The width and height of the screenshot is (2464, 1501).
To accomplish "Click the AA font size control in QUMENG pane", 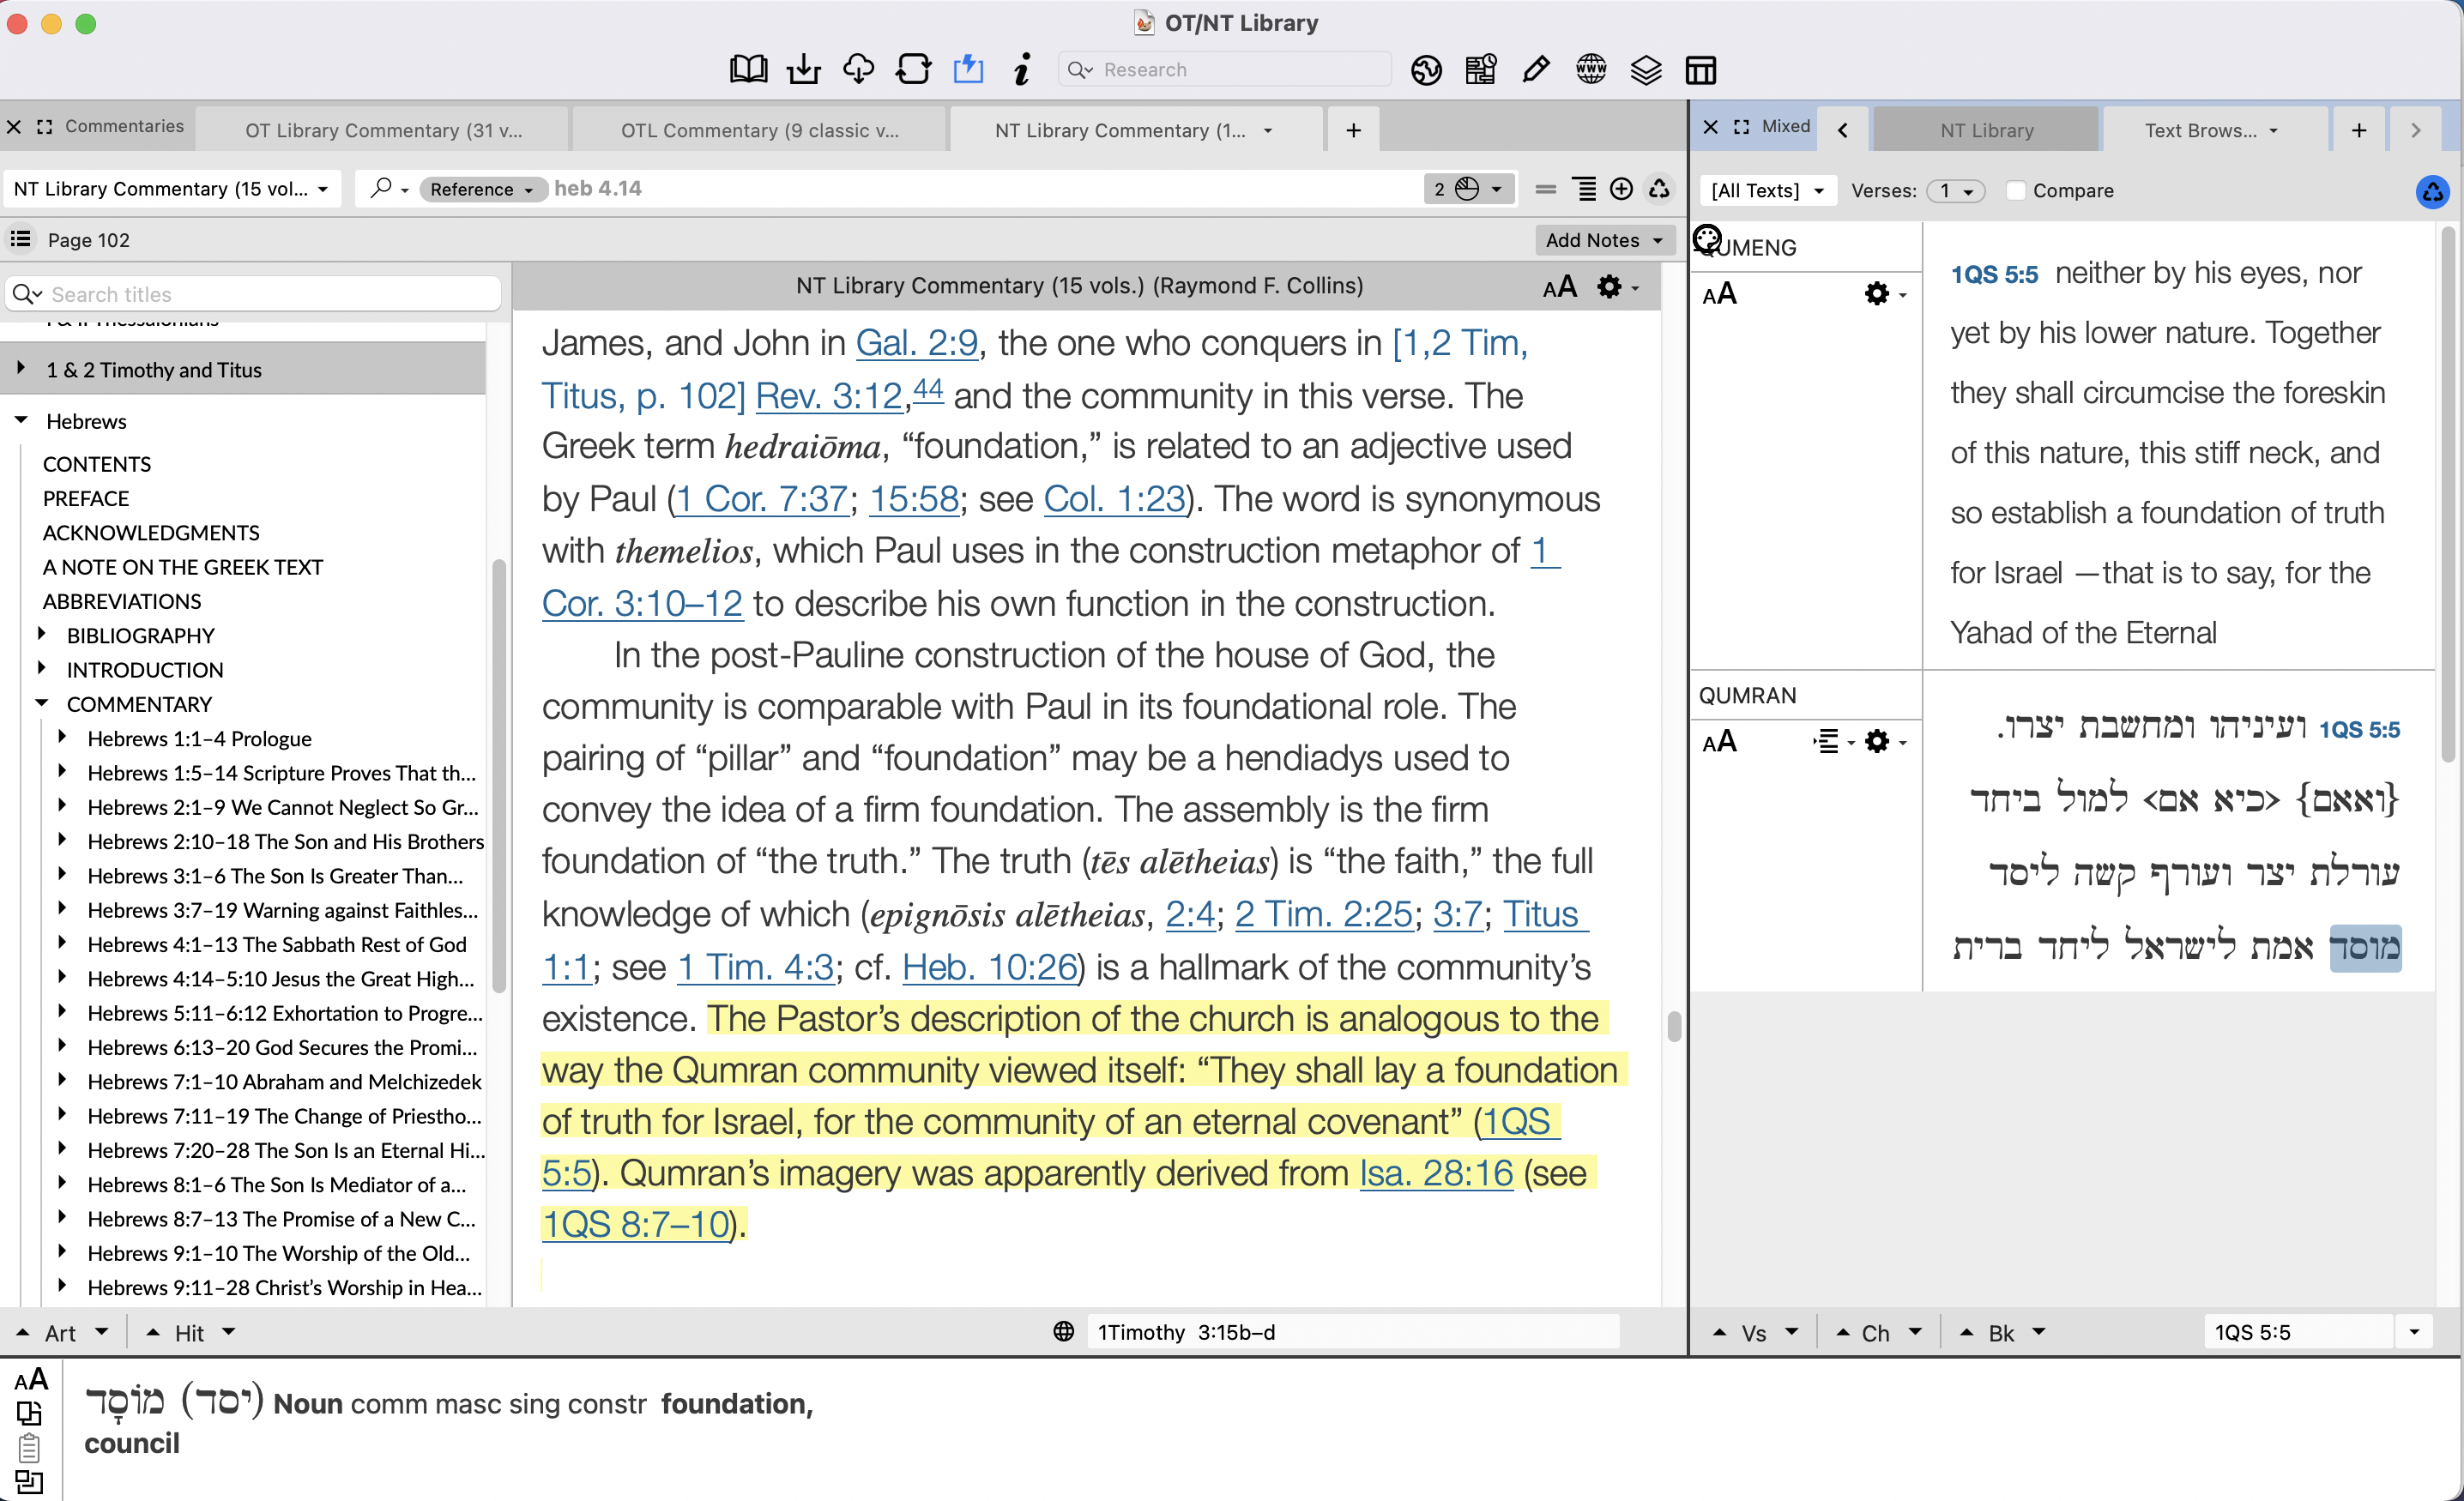I will [1720, 293].
